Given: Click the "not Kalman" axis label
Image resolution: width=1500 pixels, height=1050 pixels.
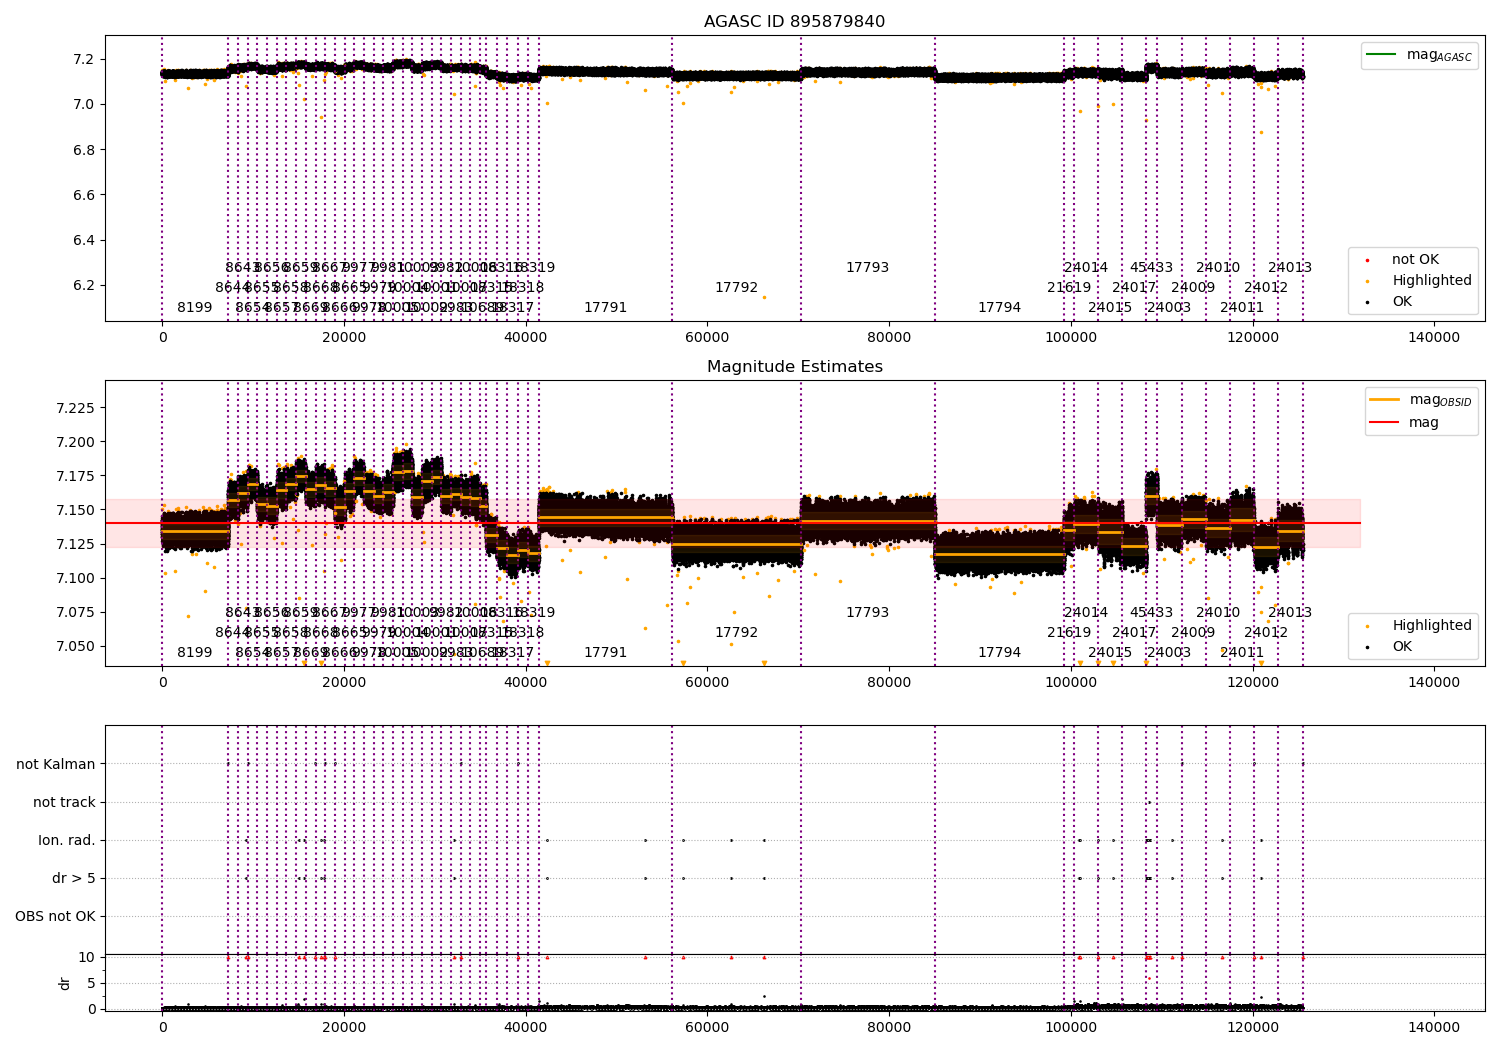Looking at the screenshot, I should (56, 764).
